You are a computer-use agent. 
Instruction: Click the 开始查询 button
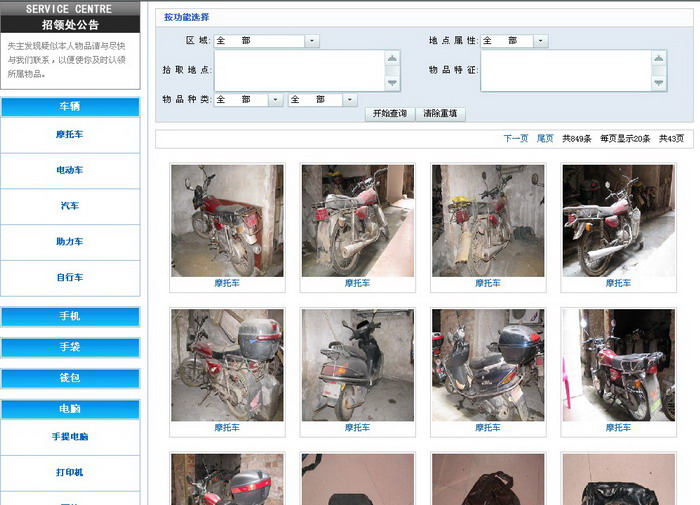click(x=390, y=114)
